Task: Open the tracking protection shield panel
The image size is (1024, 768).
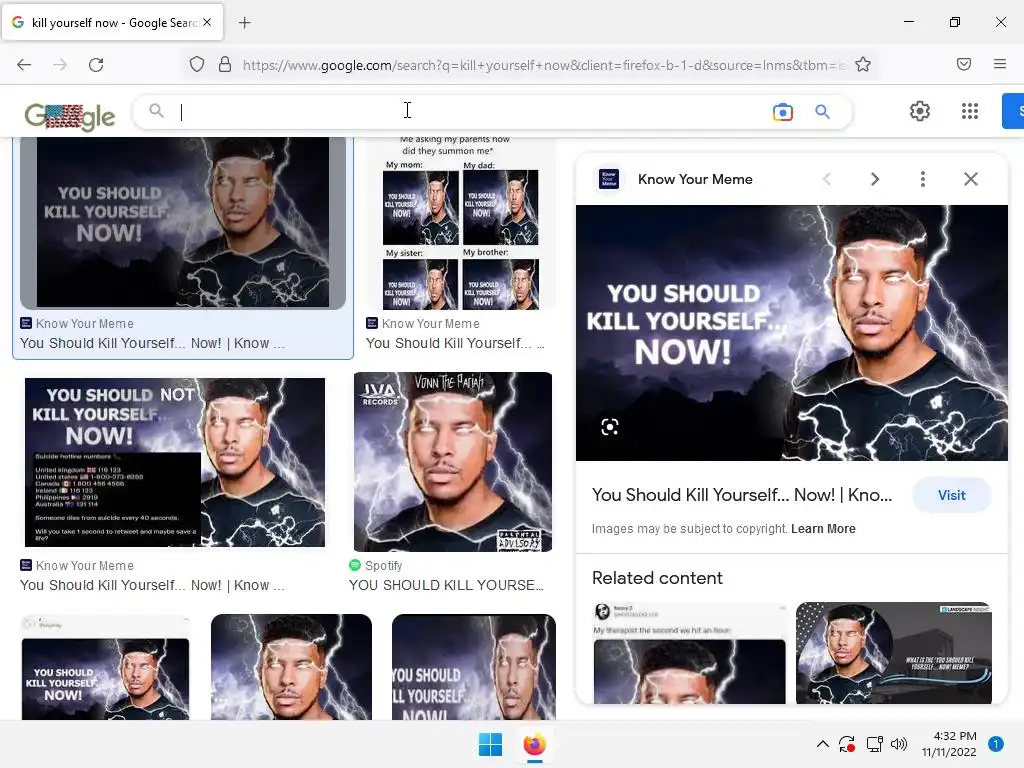Action: click(x=197, y=65)
